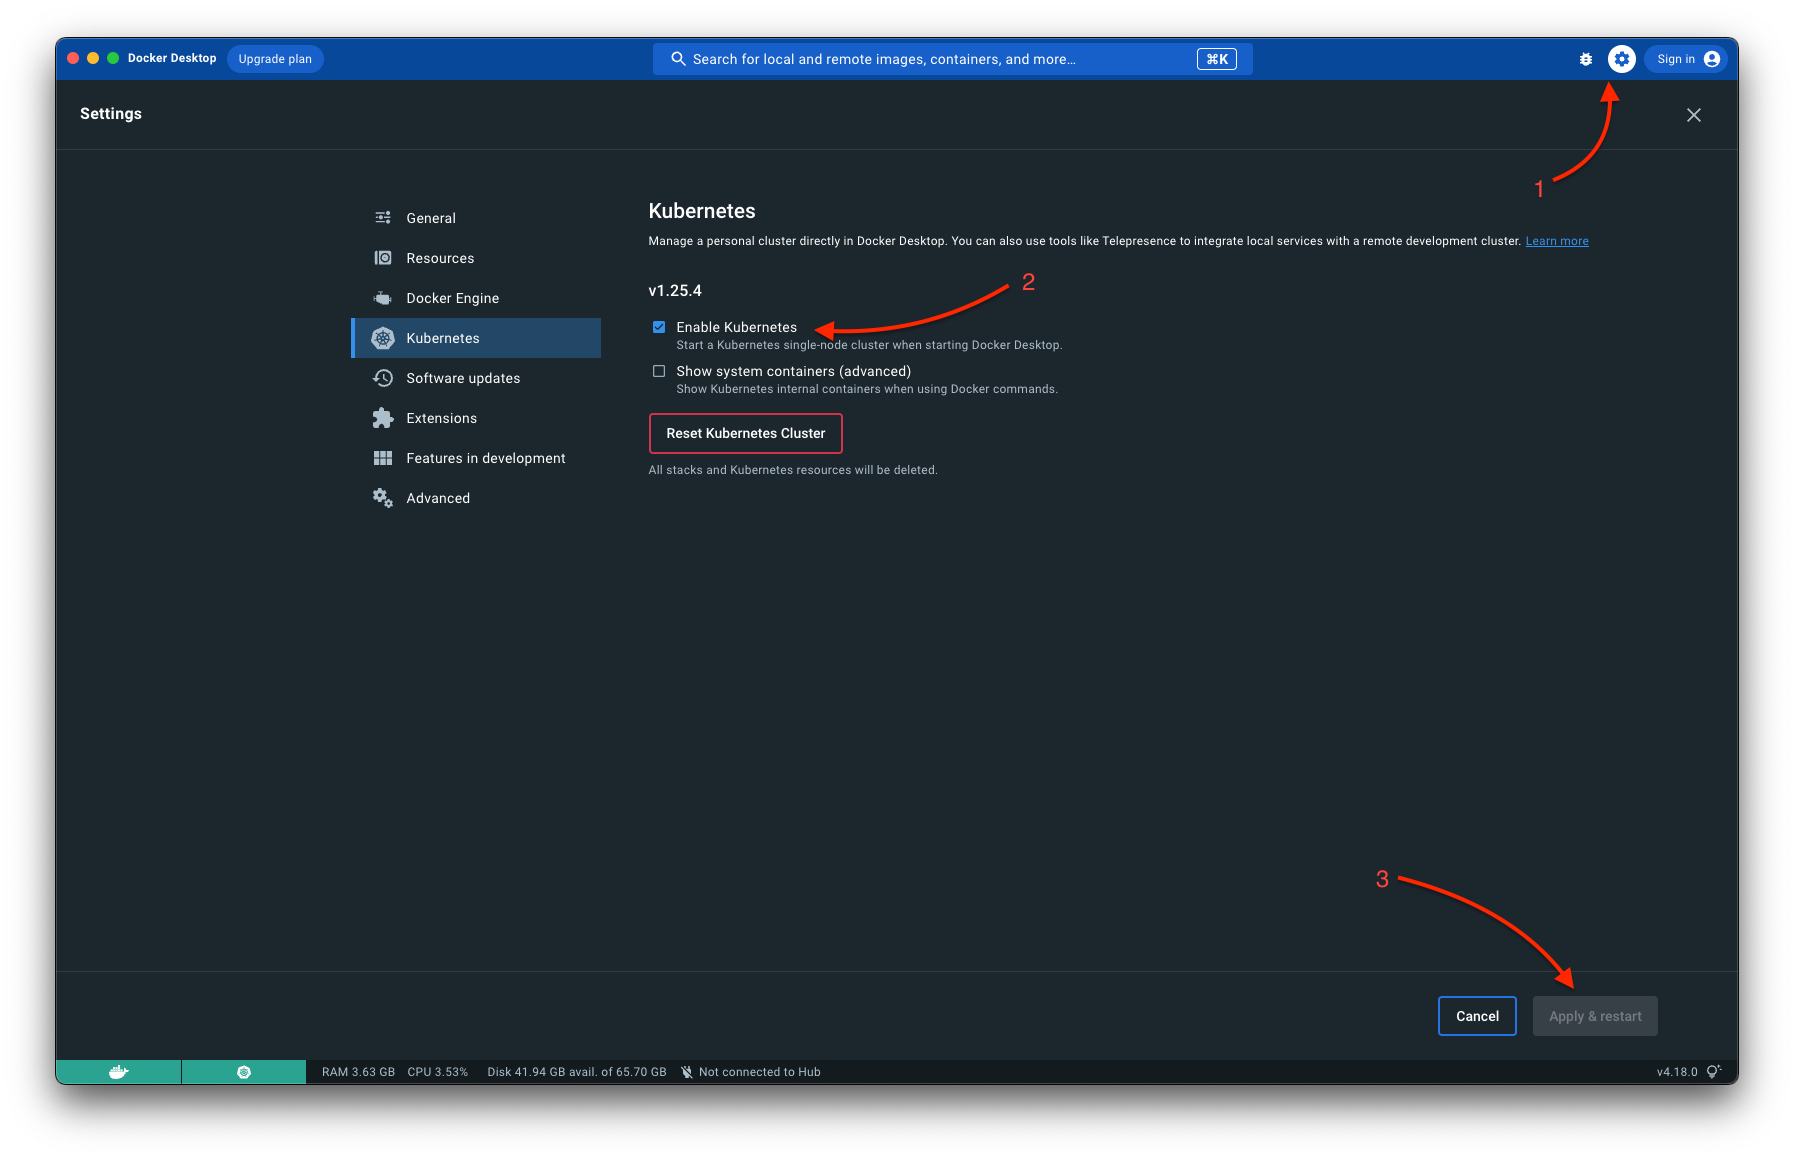The image size is (1794, 1158).
Task: Click Cancel to discard changes
Action: pyautogui.click(x=1477, y=1015)
